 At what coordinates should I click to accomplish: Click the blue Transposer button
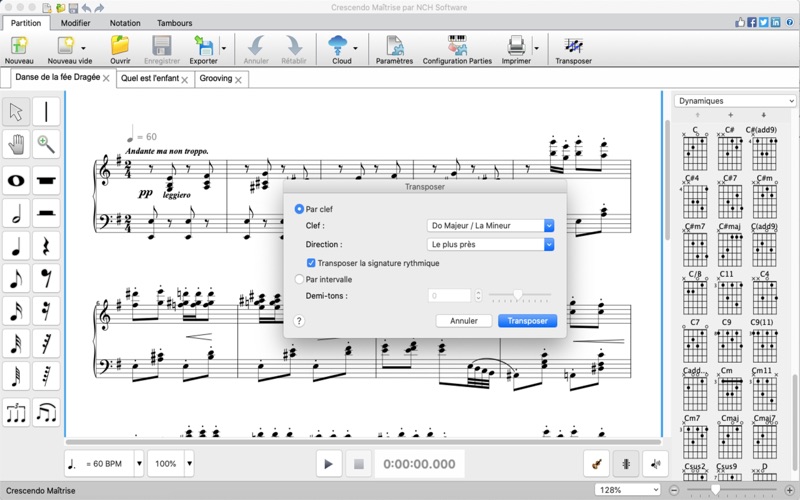[x=528, y=321]
